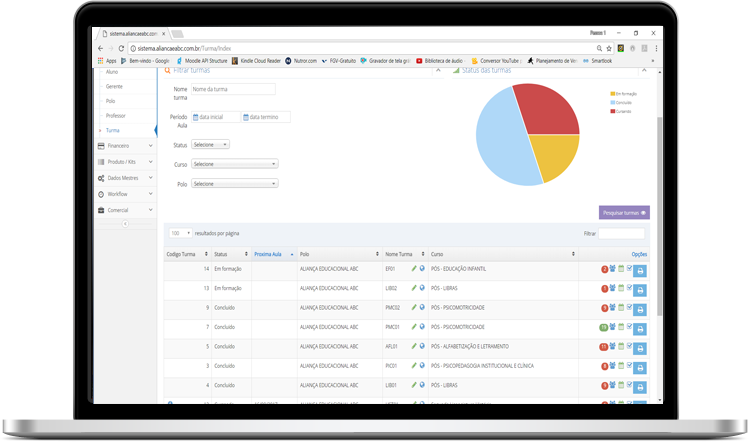This screenshot has width=749, height=442.
Task: Switch to the sistema.aliancaeabc browser tab
Action: pyautogui.click(x=132, y=33)
